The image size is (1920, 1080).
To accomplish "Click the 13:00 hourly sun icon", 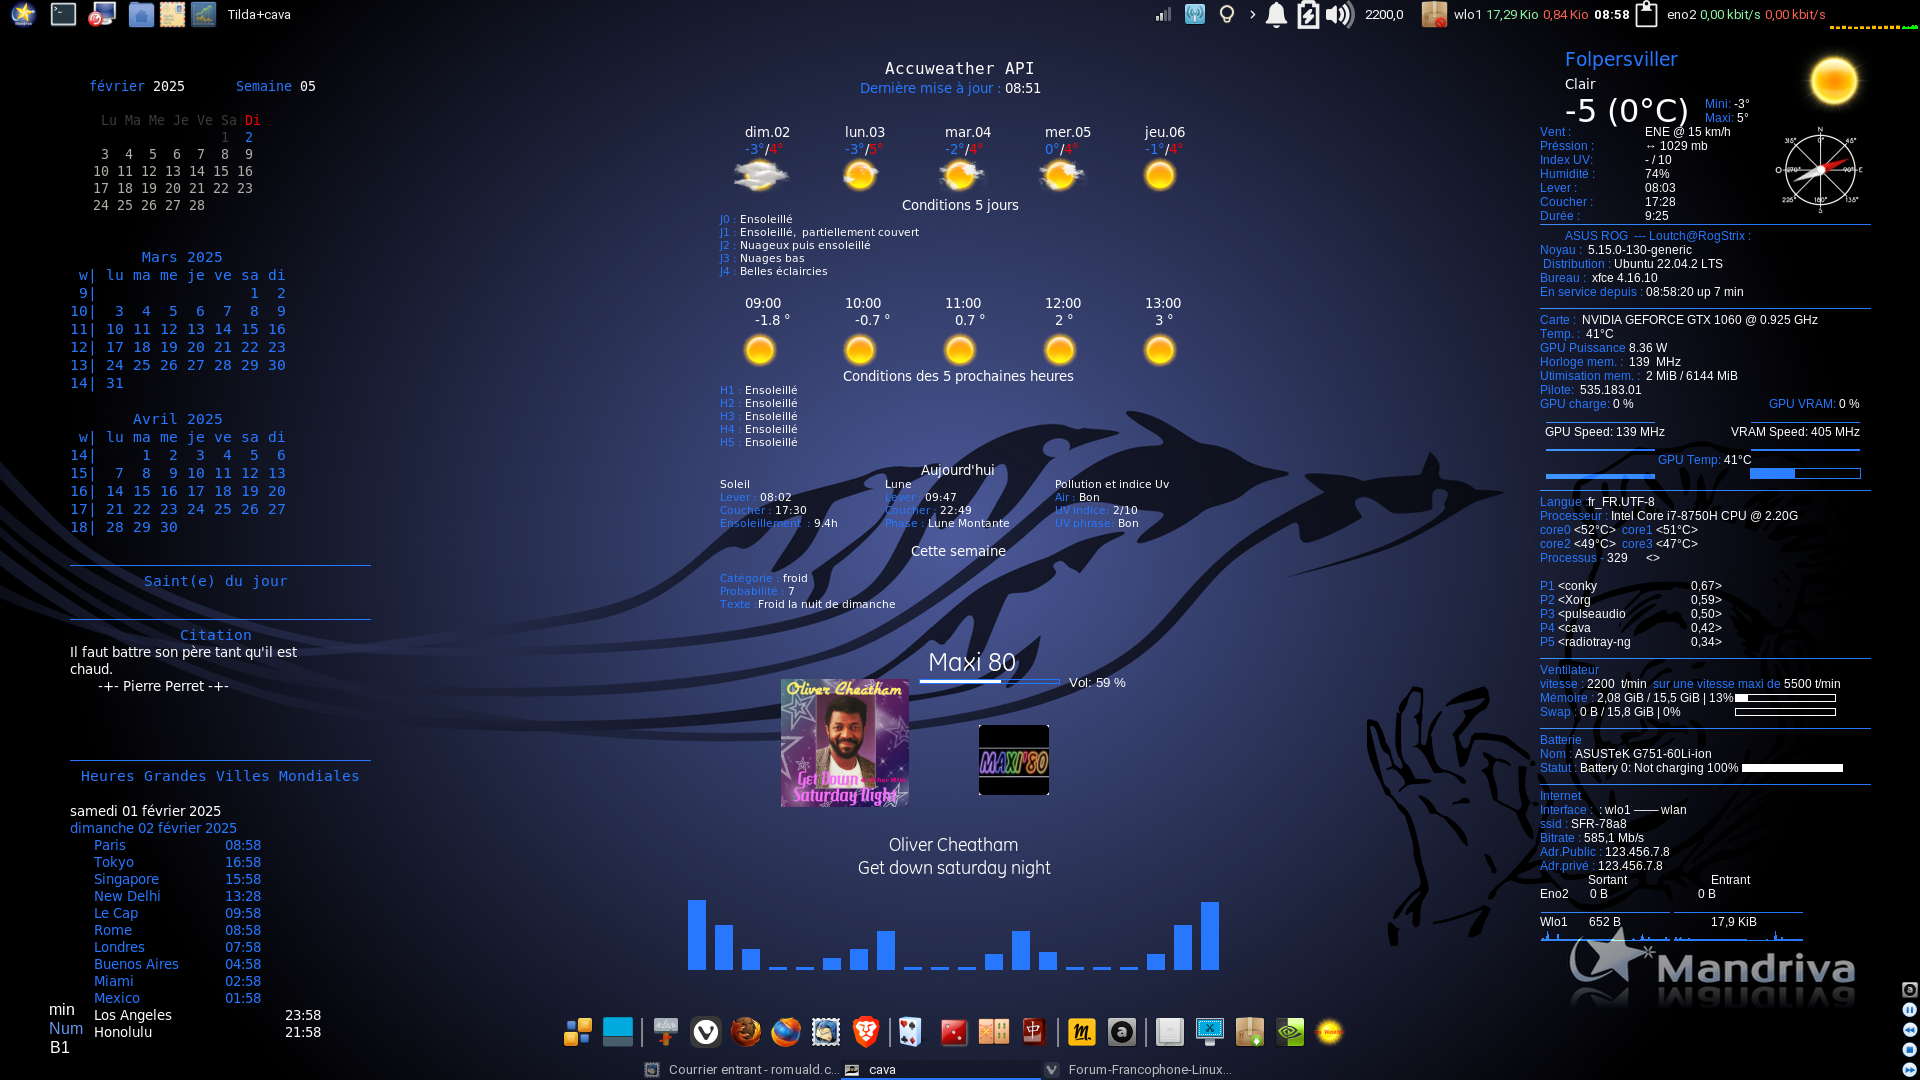I will tap(1160, 350).
